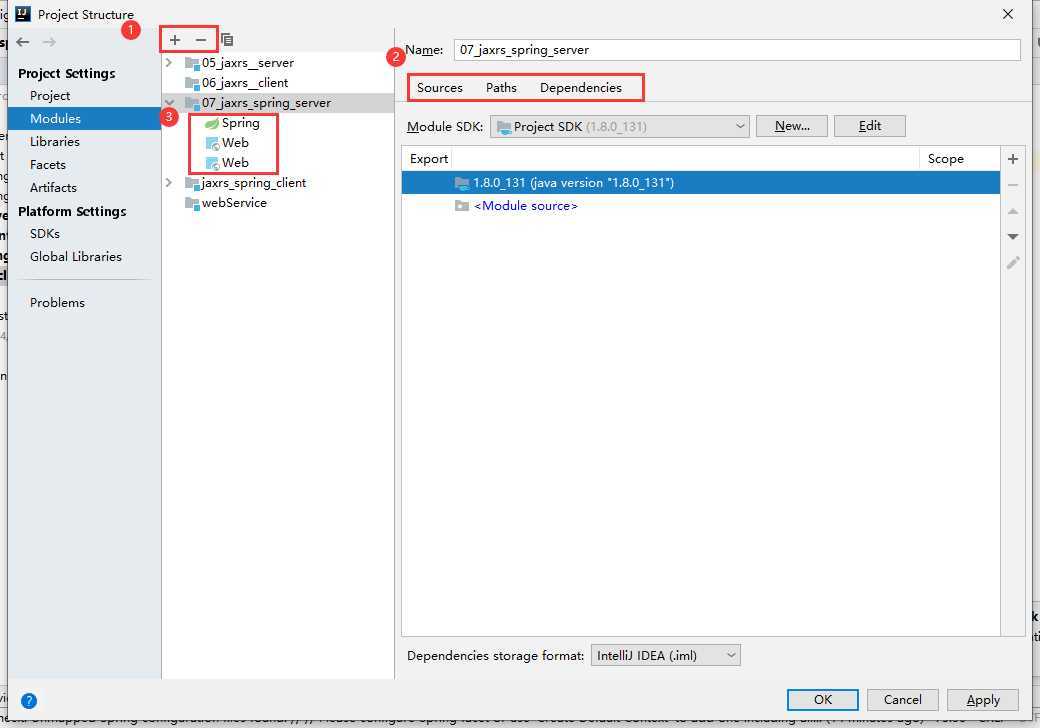The height and width of the screenshot is (728, 1040).
Task: Click the 06_jaxrs_client module folder icon
Action: tap(192, 84)
